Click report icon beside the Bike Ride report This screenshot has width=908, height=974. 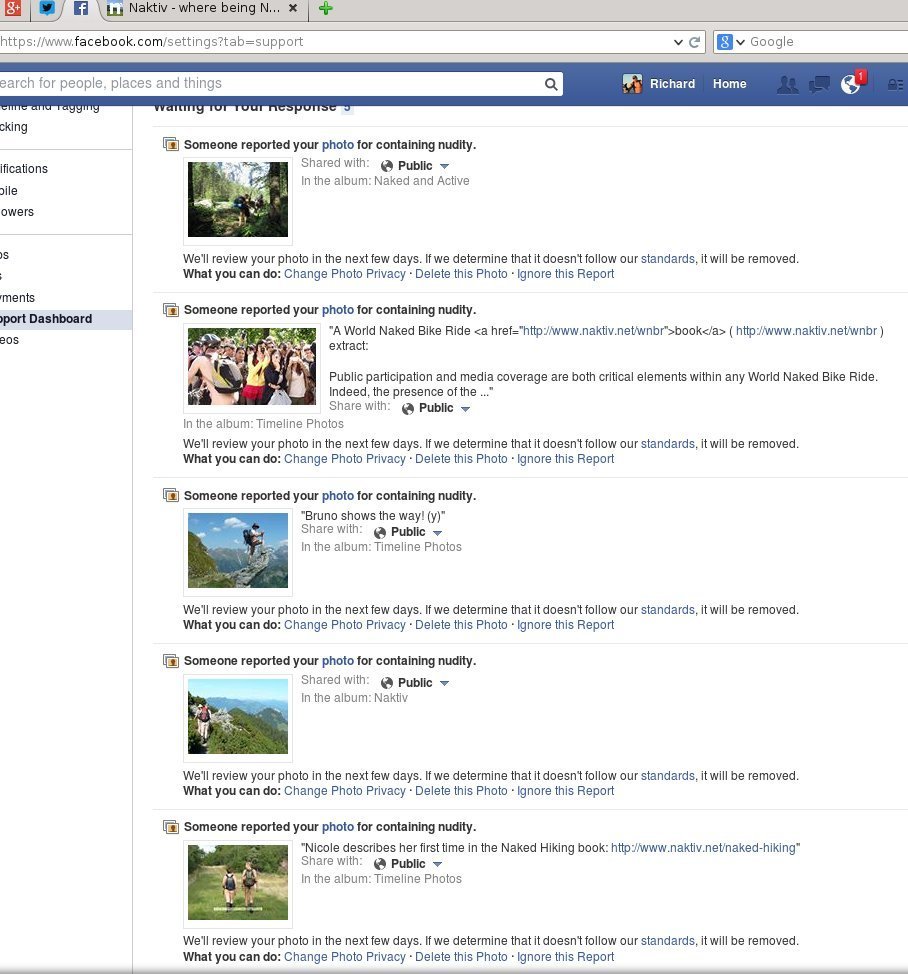(171, 309)
